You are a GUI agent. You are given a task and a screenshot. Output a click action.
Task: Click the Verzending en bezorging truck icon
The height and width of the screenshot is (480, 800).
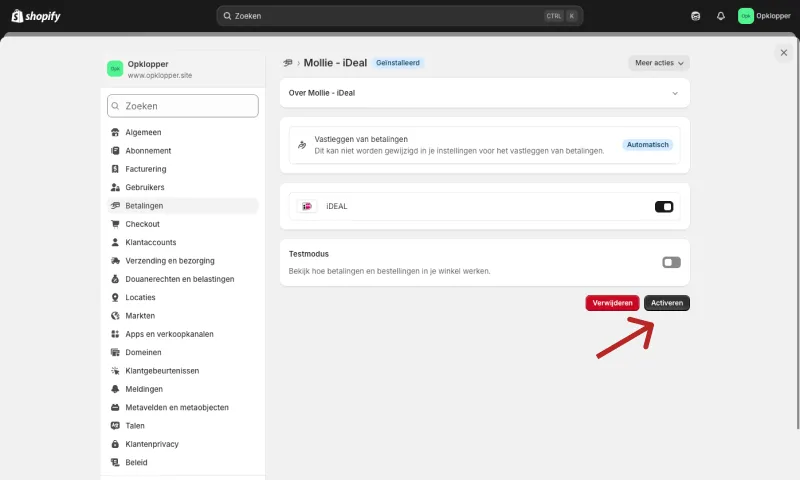point(115,261)
